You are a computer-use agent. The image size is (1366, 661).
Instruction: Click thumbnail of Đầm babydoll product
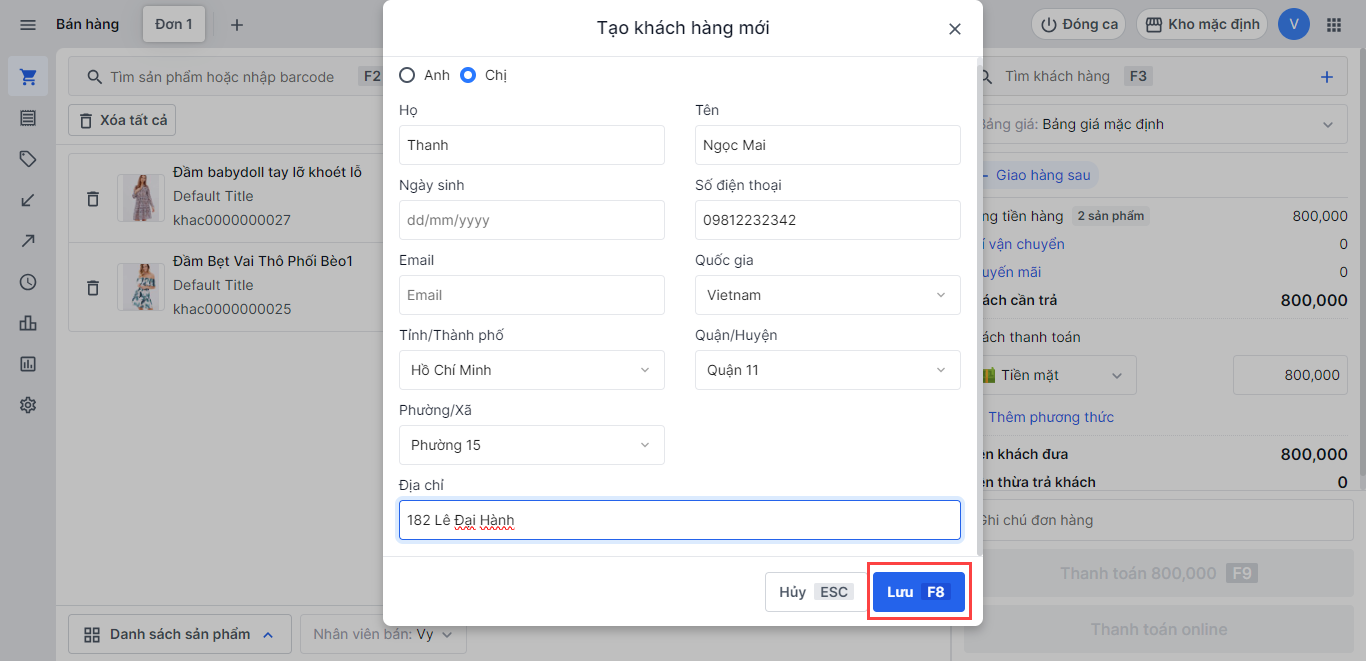(x=141, y=198)
